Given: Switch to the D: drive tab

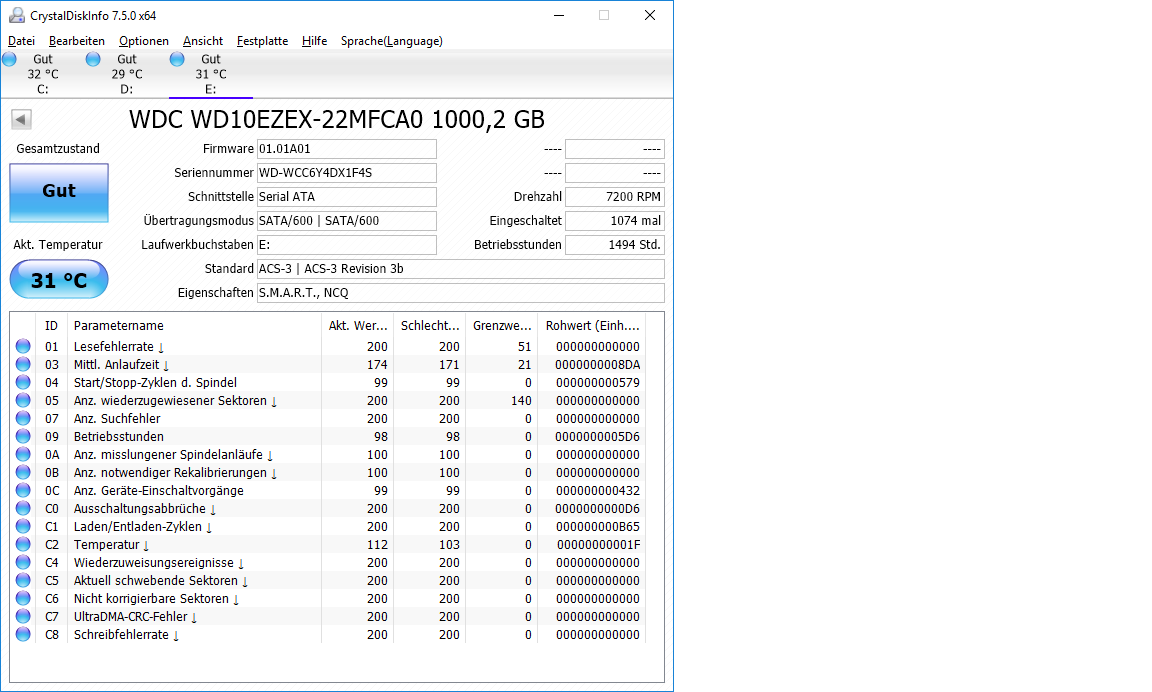Looking at the screenshot, I should (x=126, y=74).
